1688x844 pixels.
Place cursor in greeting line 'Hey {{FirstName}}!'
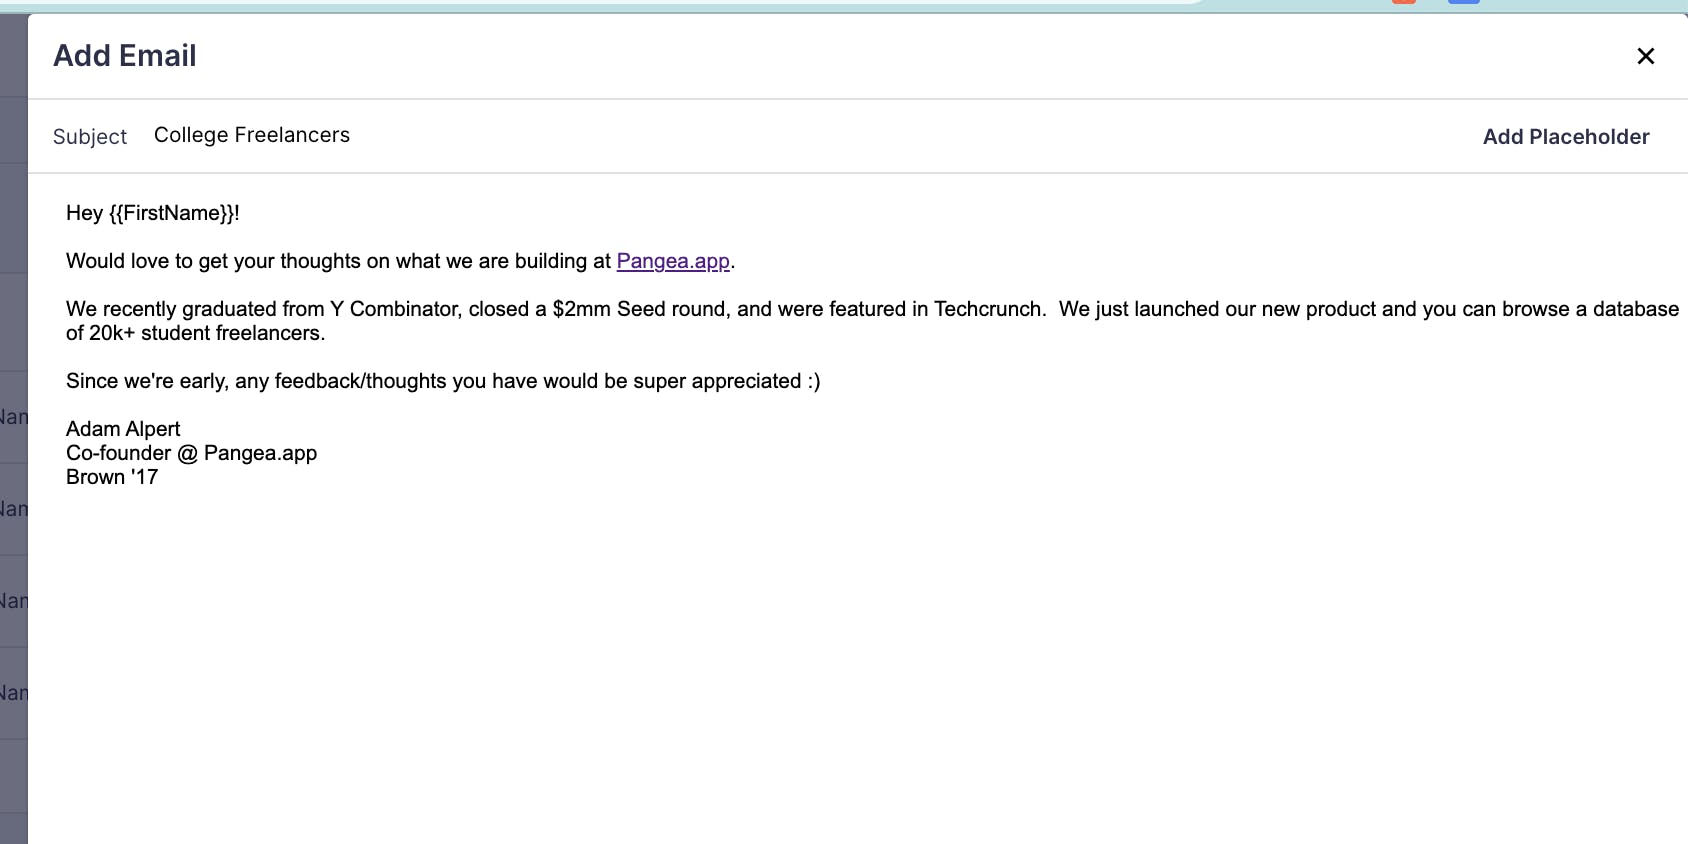153,213
